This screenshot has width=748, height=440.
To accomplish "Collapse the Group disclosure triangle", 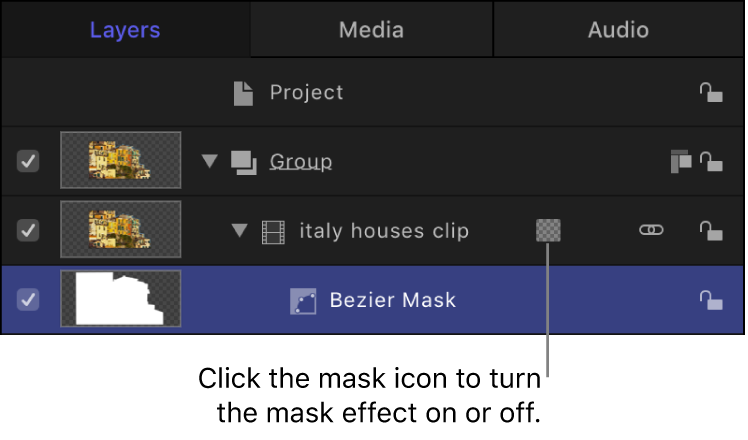I will click(209, 161).
